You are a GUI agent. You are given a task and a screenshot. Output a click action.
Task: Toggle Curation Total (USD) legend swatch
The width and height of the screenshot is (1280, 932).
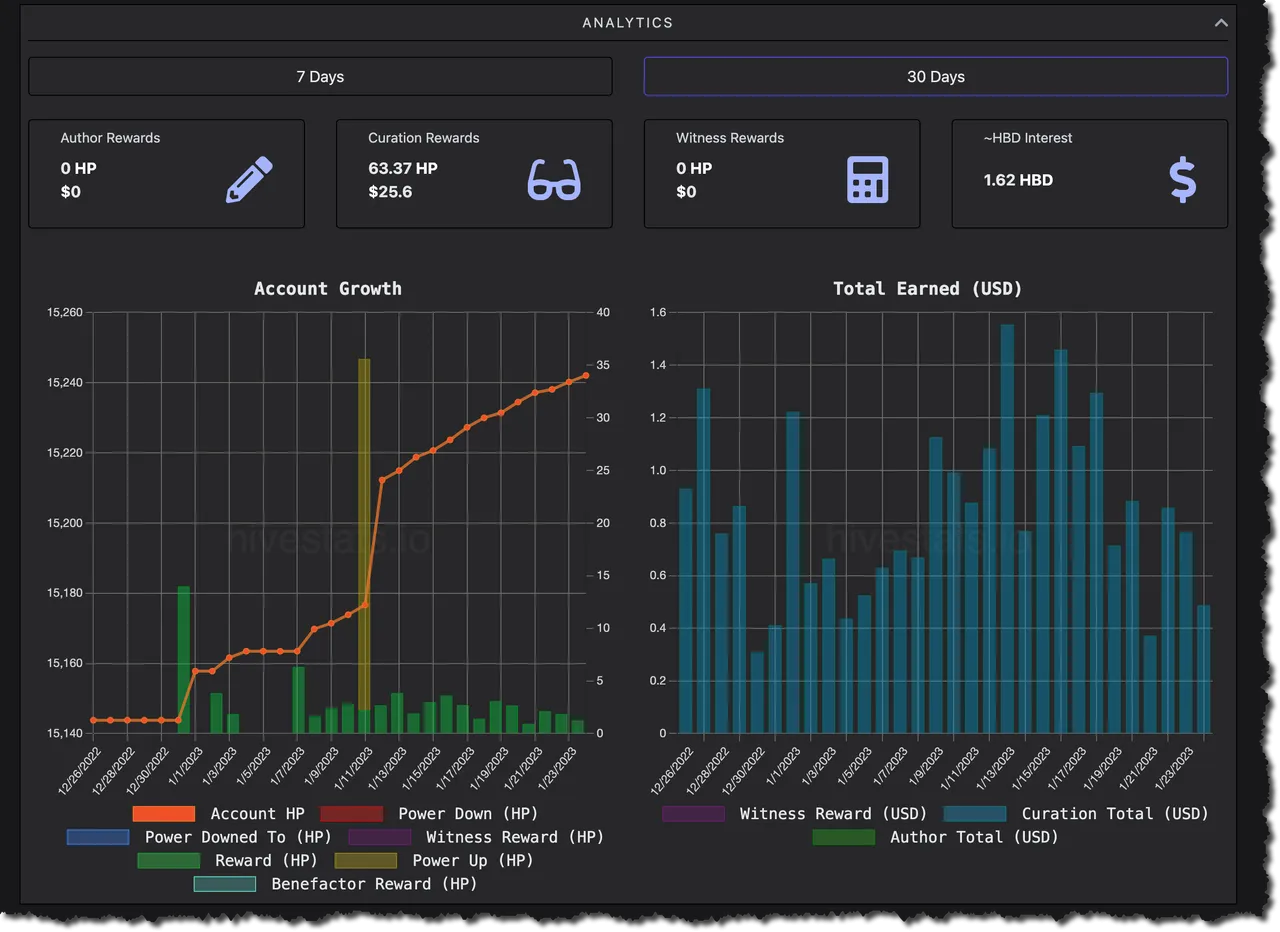tap(974, 814)
